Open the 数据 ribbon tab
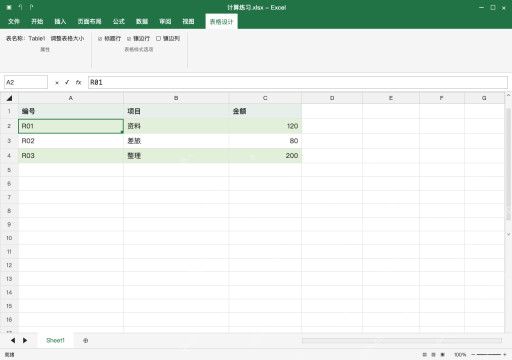Screen dimensions: 512x360 point(142,22)
